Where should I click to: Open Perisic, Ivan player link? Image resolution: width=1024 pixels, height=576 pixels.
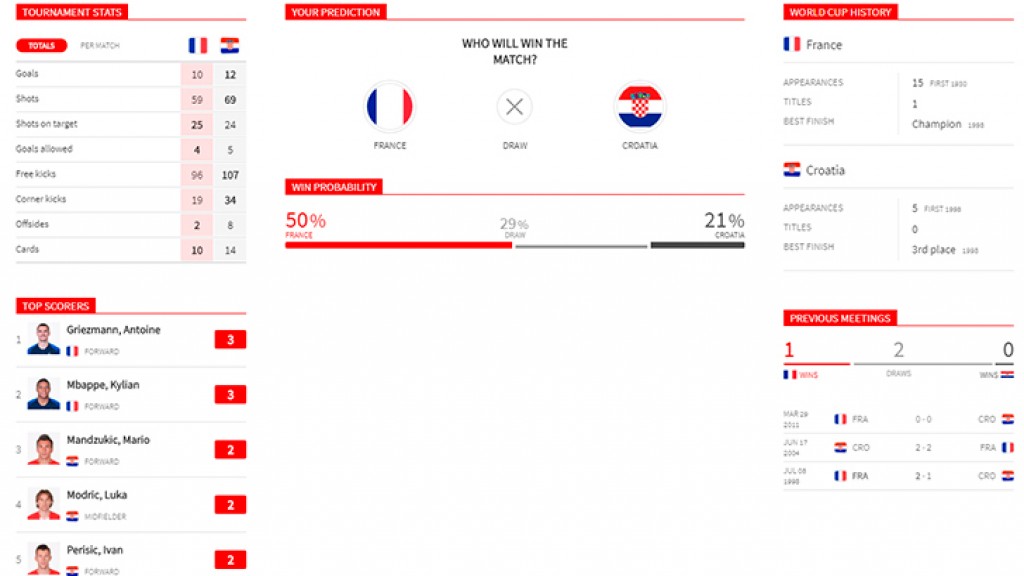point(95,550)
